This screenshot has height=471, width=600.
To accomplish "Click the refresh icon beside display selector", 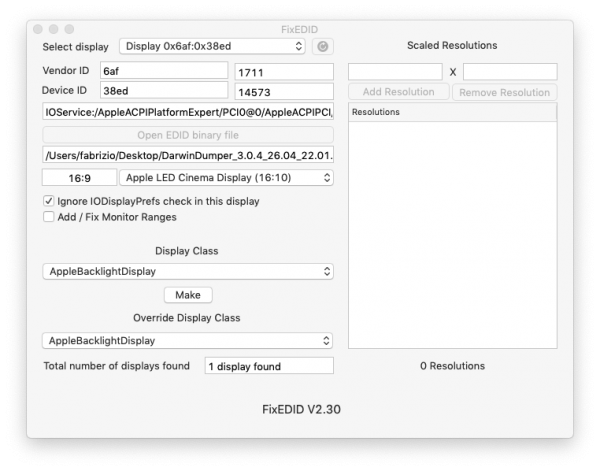I will pyautogui.click(x=323, y=47).
